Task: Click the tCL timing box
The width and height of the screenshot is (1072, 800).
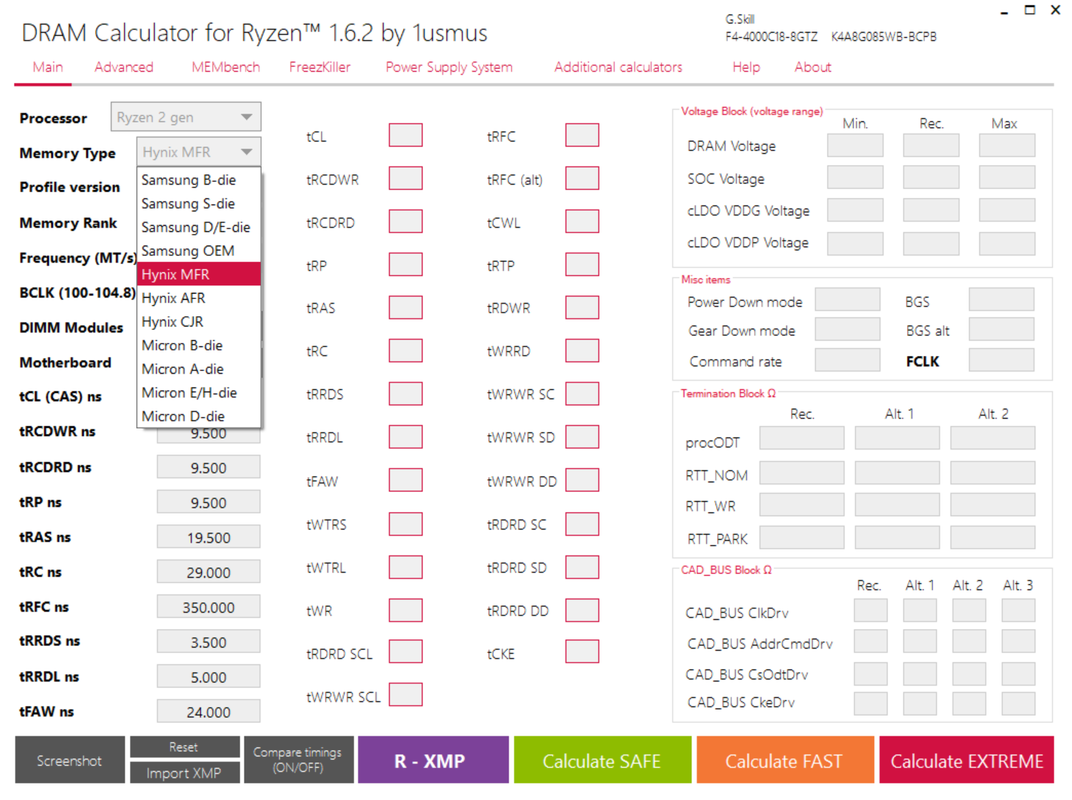Action: [x=405, y=135]
